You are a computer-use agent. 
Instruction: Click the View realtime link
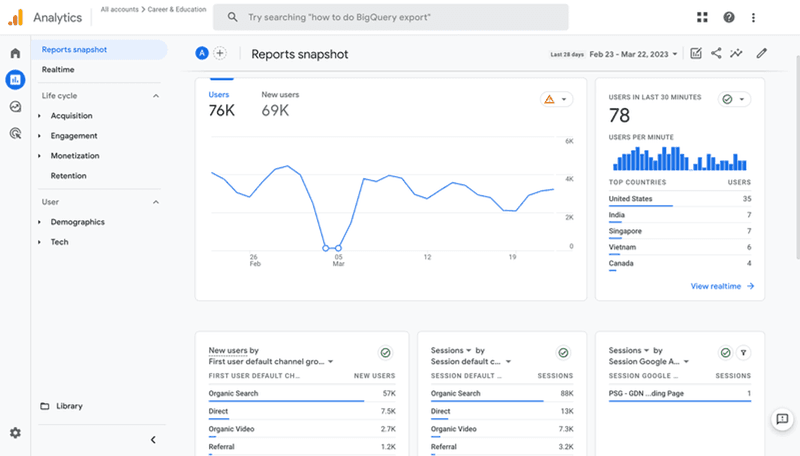click(722, 286)
